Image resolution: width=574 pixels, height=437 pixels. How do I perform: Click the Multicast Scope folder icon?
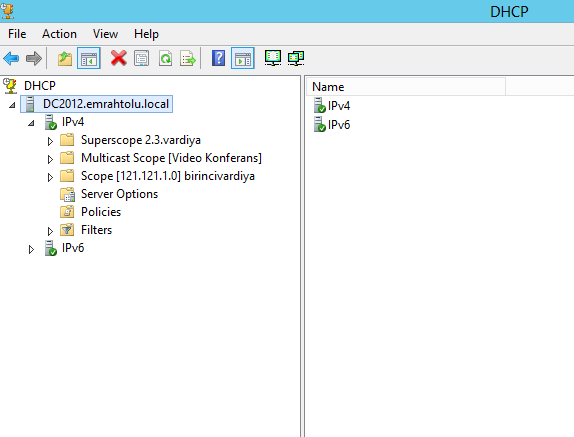(67, 157)
